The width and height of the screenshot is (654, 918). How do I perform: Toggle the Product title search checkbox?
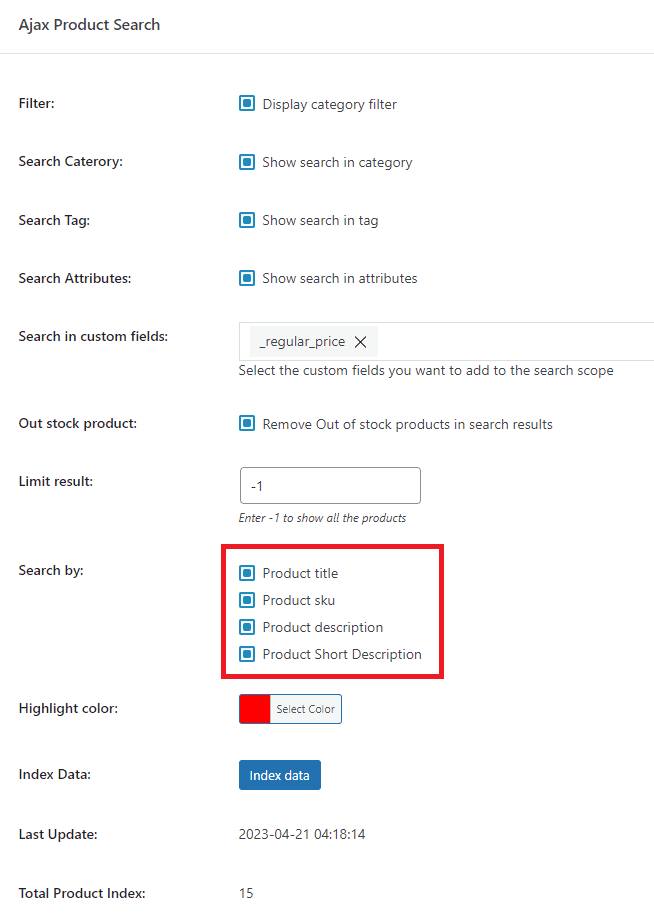coord(247,573)
